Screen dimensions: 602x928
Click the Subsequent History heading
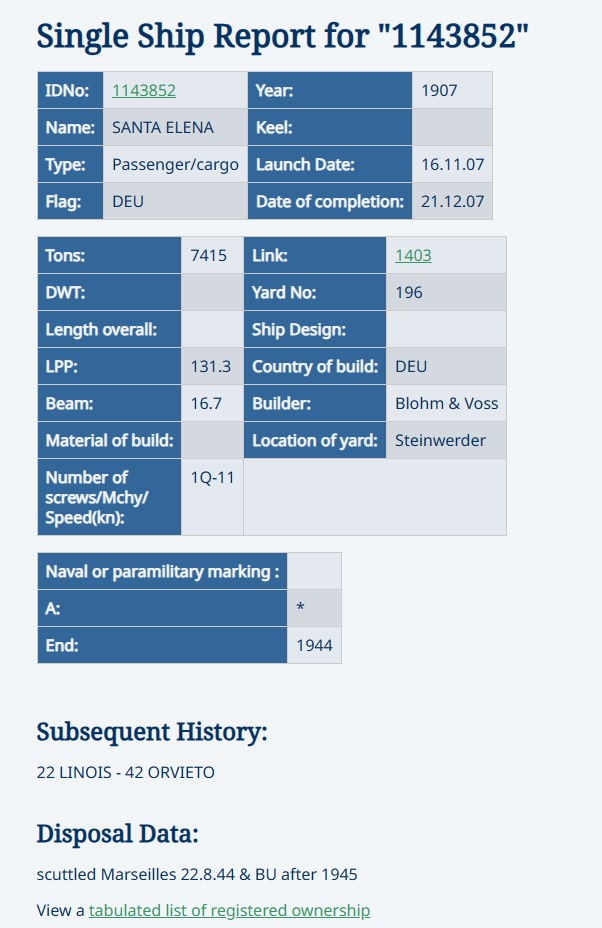(x=152, y=732)
